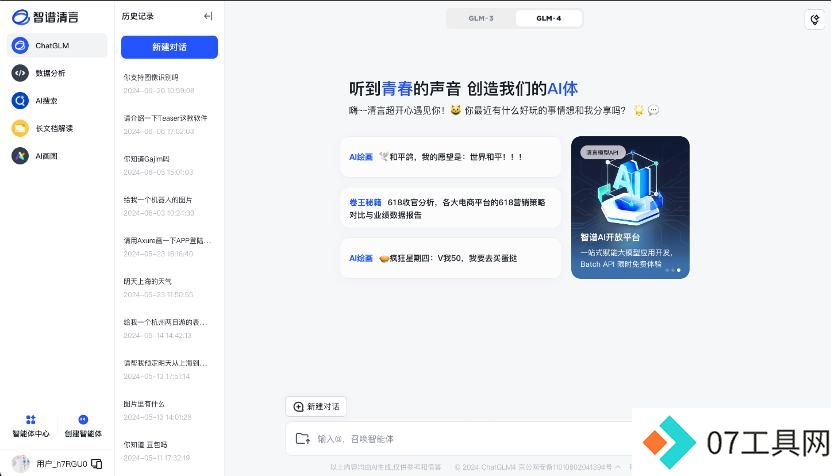Expand the chevron in the footer bar

[x=618, y=467]
